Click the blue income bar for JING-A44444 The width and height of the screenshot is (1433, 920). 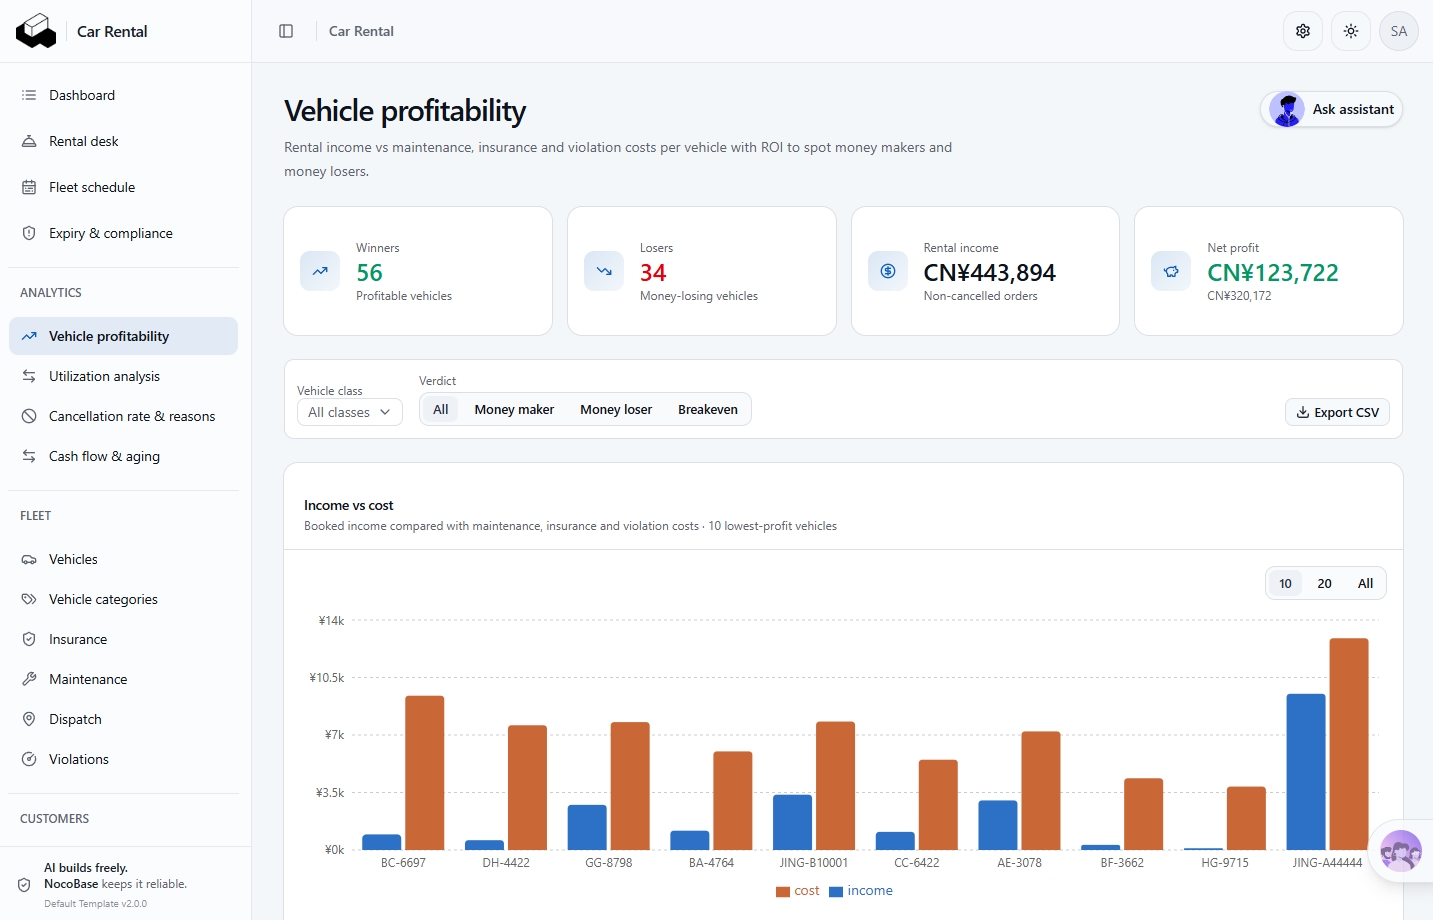pos(1305,772)
